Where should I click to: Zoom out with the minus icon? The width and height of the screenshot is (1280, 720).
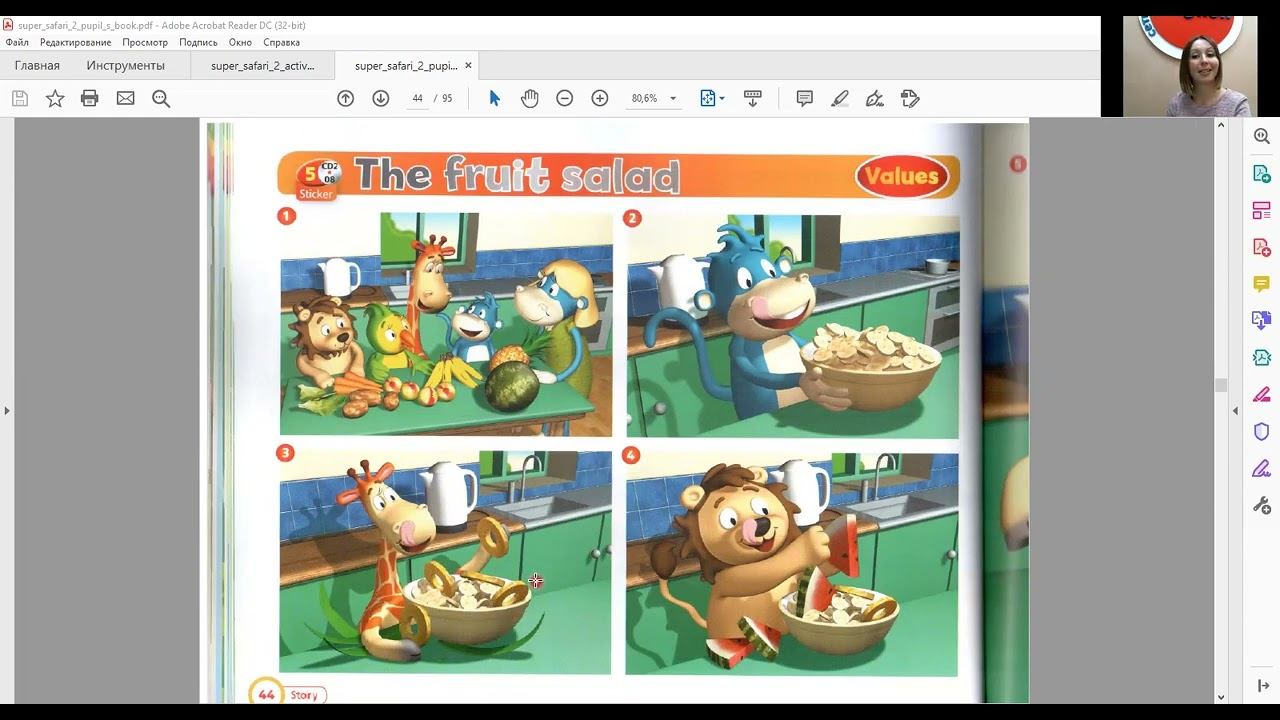coord(565,98)
